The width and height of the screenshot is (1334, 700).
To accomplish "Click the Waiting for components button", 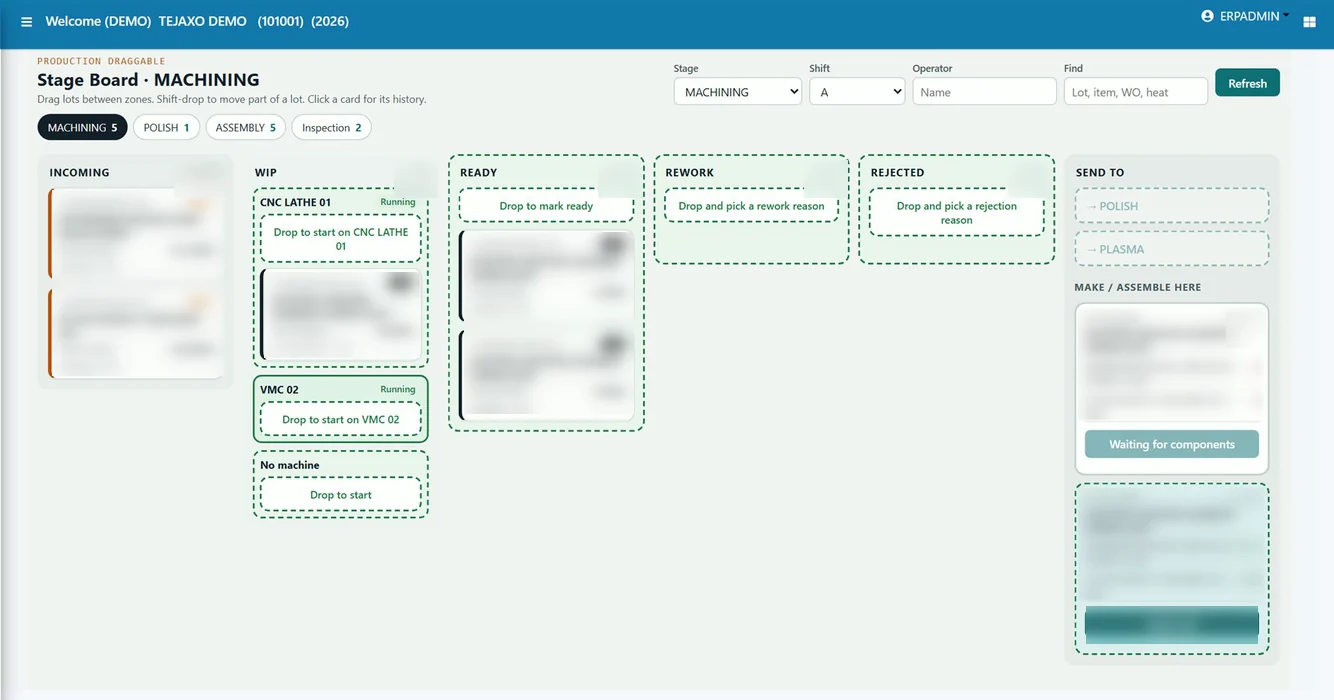I will [x=1172, y=444].
